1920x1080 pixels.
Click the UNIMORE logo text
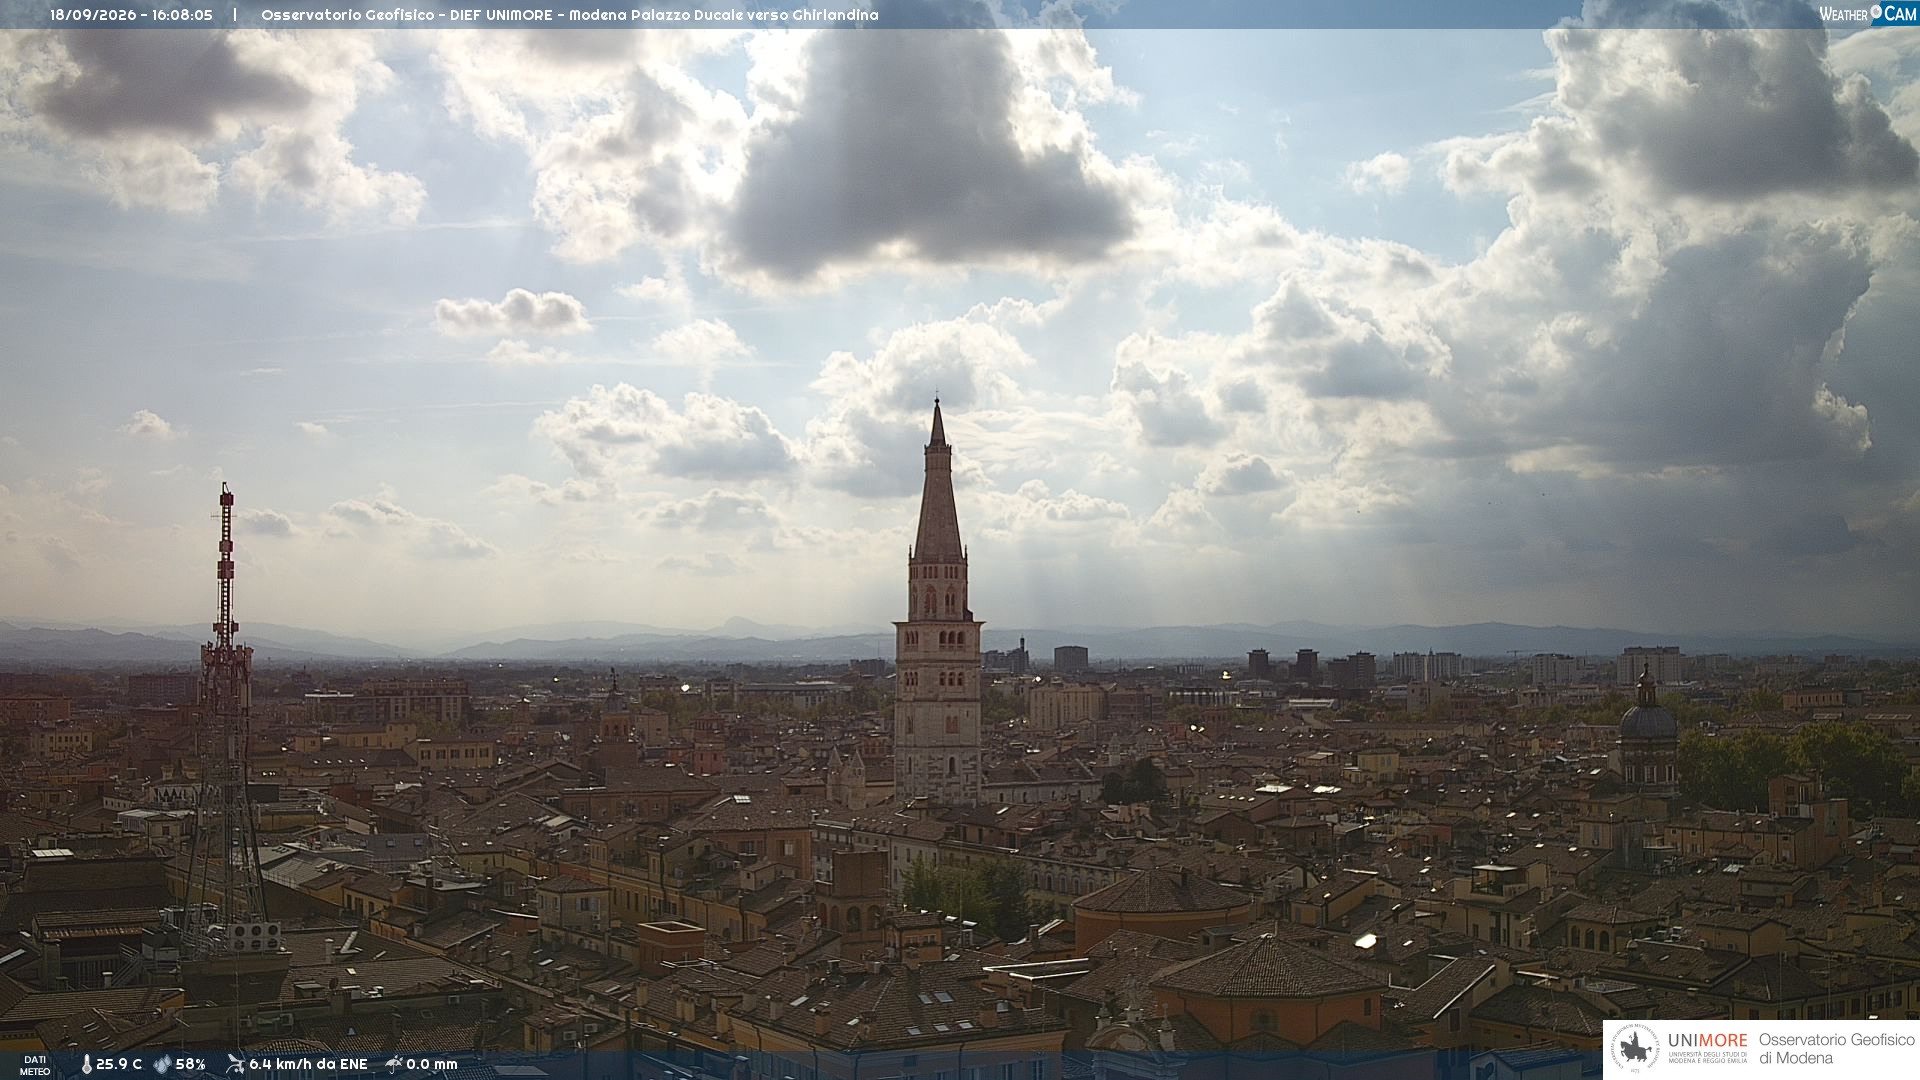tap(1707, 1041)
